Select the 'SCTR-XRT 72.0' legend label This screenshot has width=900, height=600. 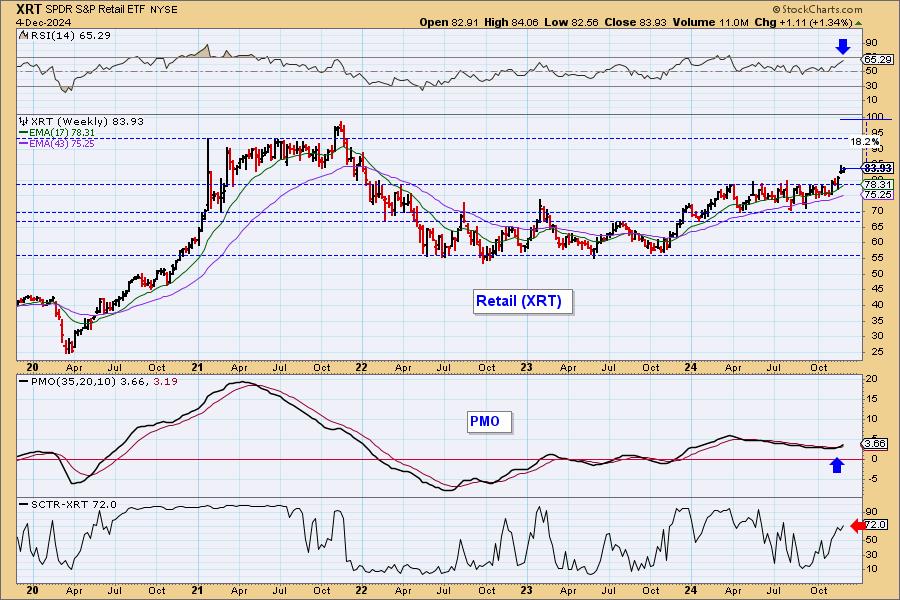pos(73,505)
